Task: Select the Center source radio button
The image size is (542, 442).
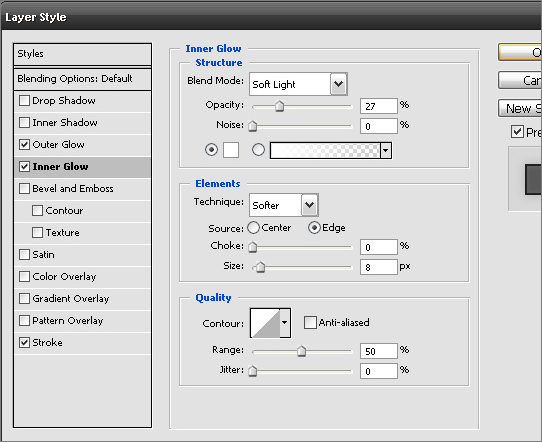Action: [253, 228]
